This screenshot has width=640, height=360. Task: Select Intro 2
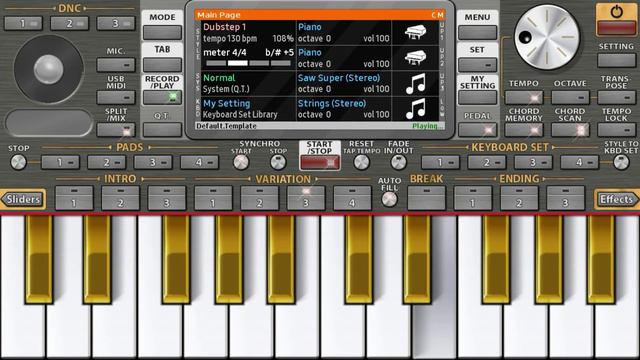120,198
